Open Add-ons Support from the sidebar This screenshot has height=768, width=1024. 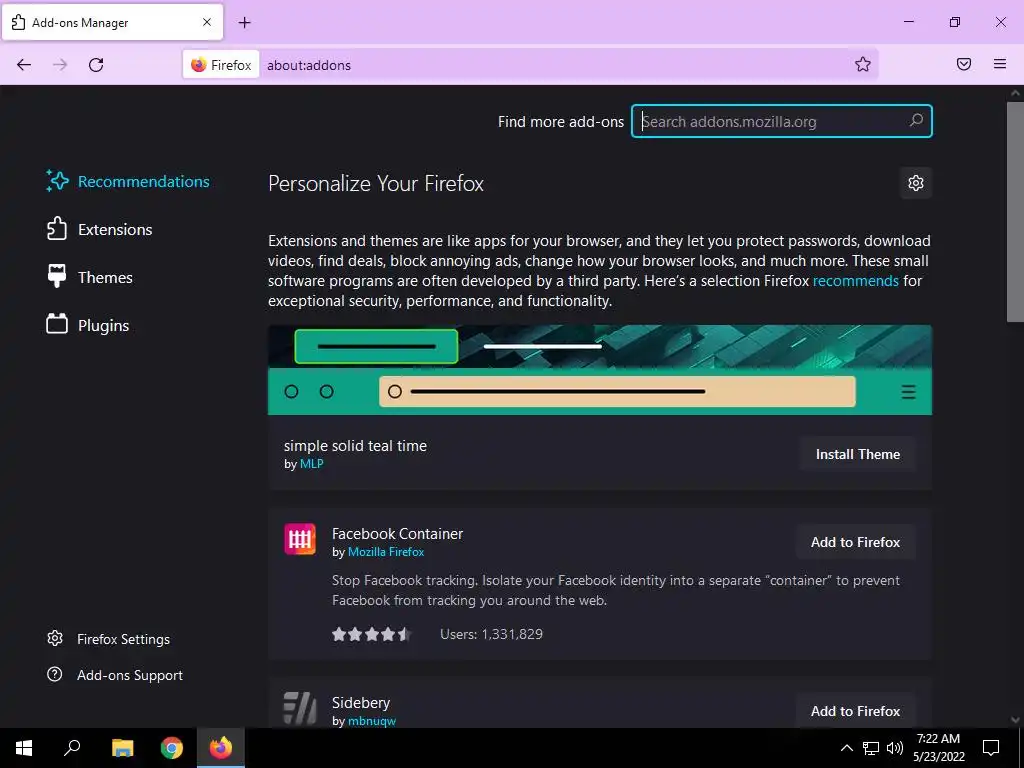pos(115,675)
